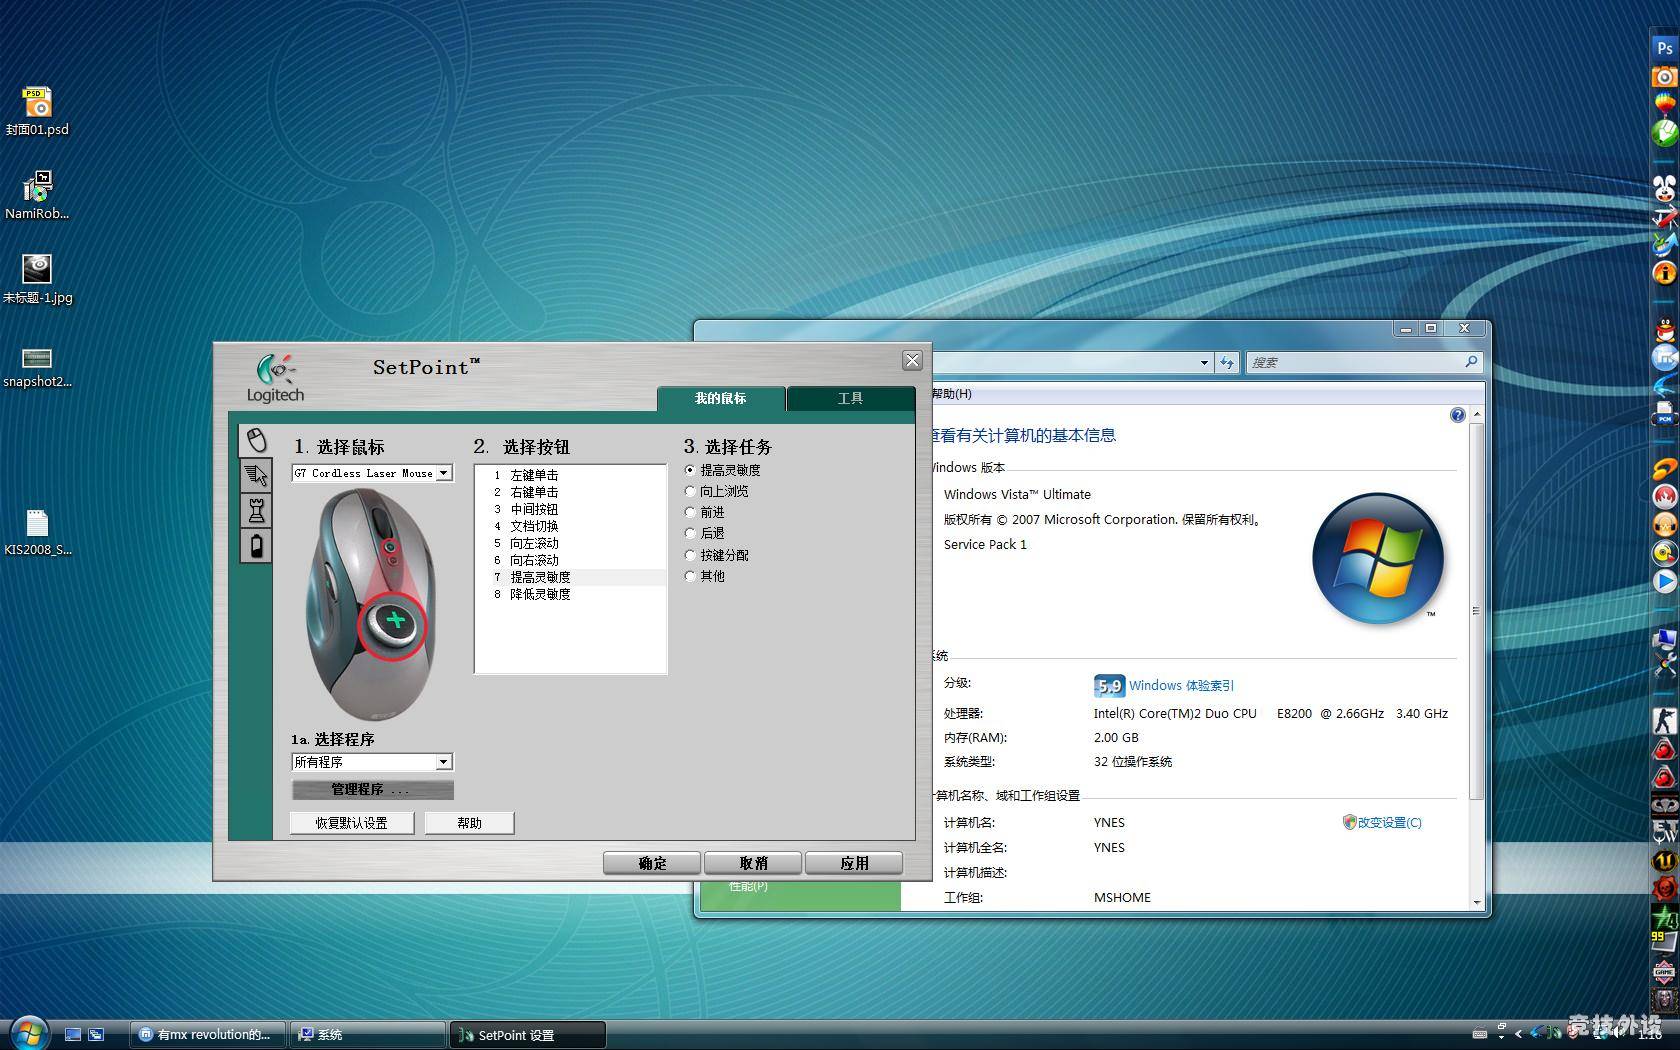
Task: Launch the blue play-button media icon in dock
Action: click(x=1664, y=581)
